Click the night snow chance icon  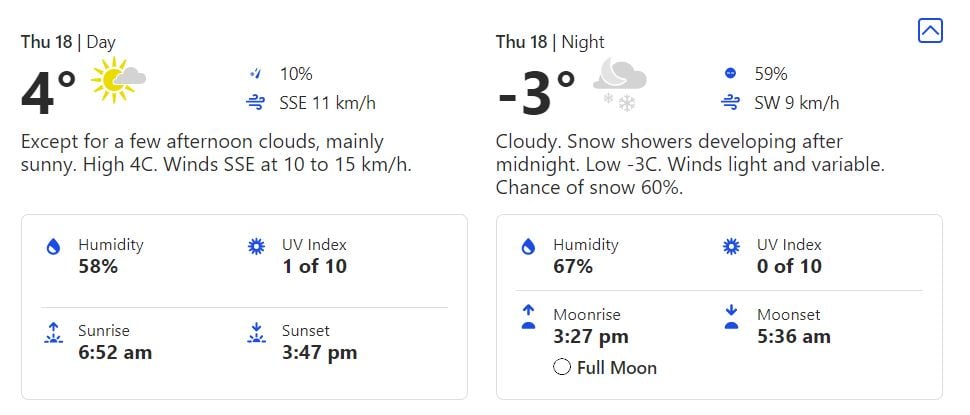click(x=730, y=74)
